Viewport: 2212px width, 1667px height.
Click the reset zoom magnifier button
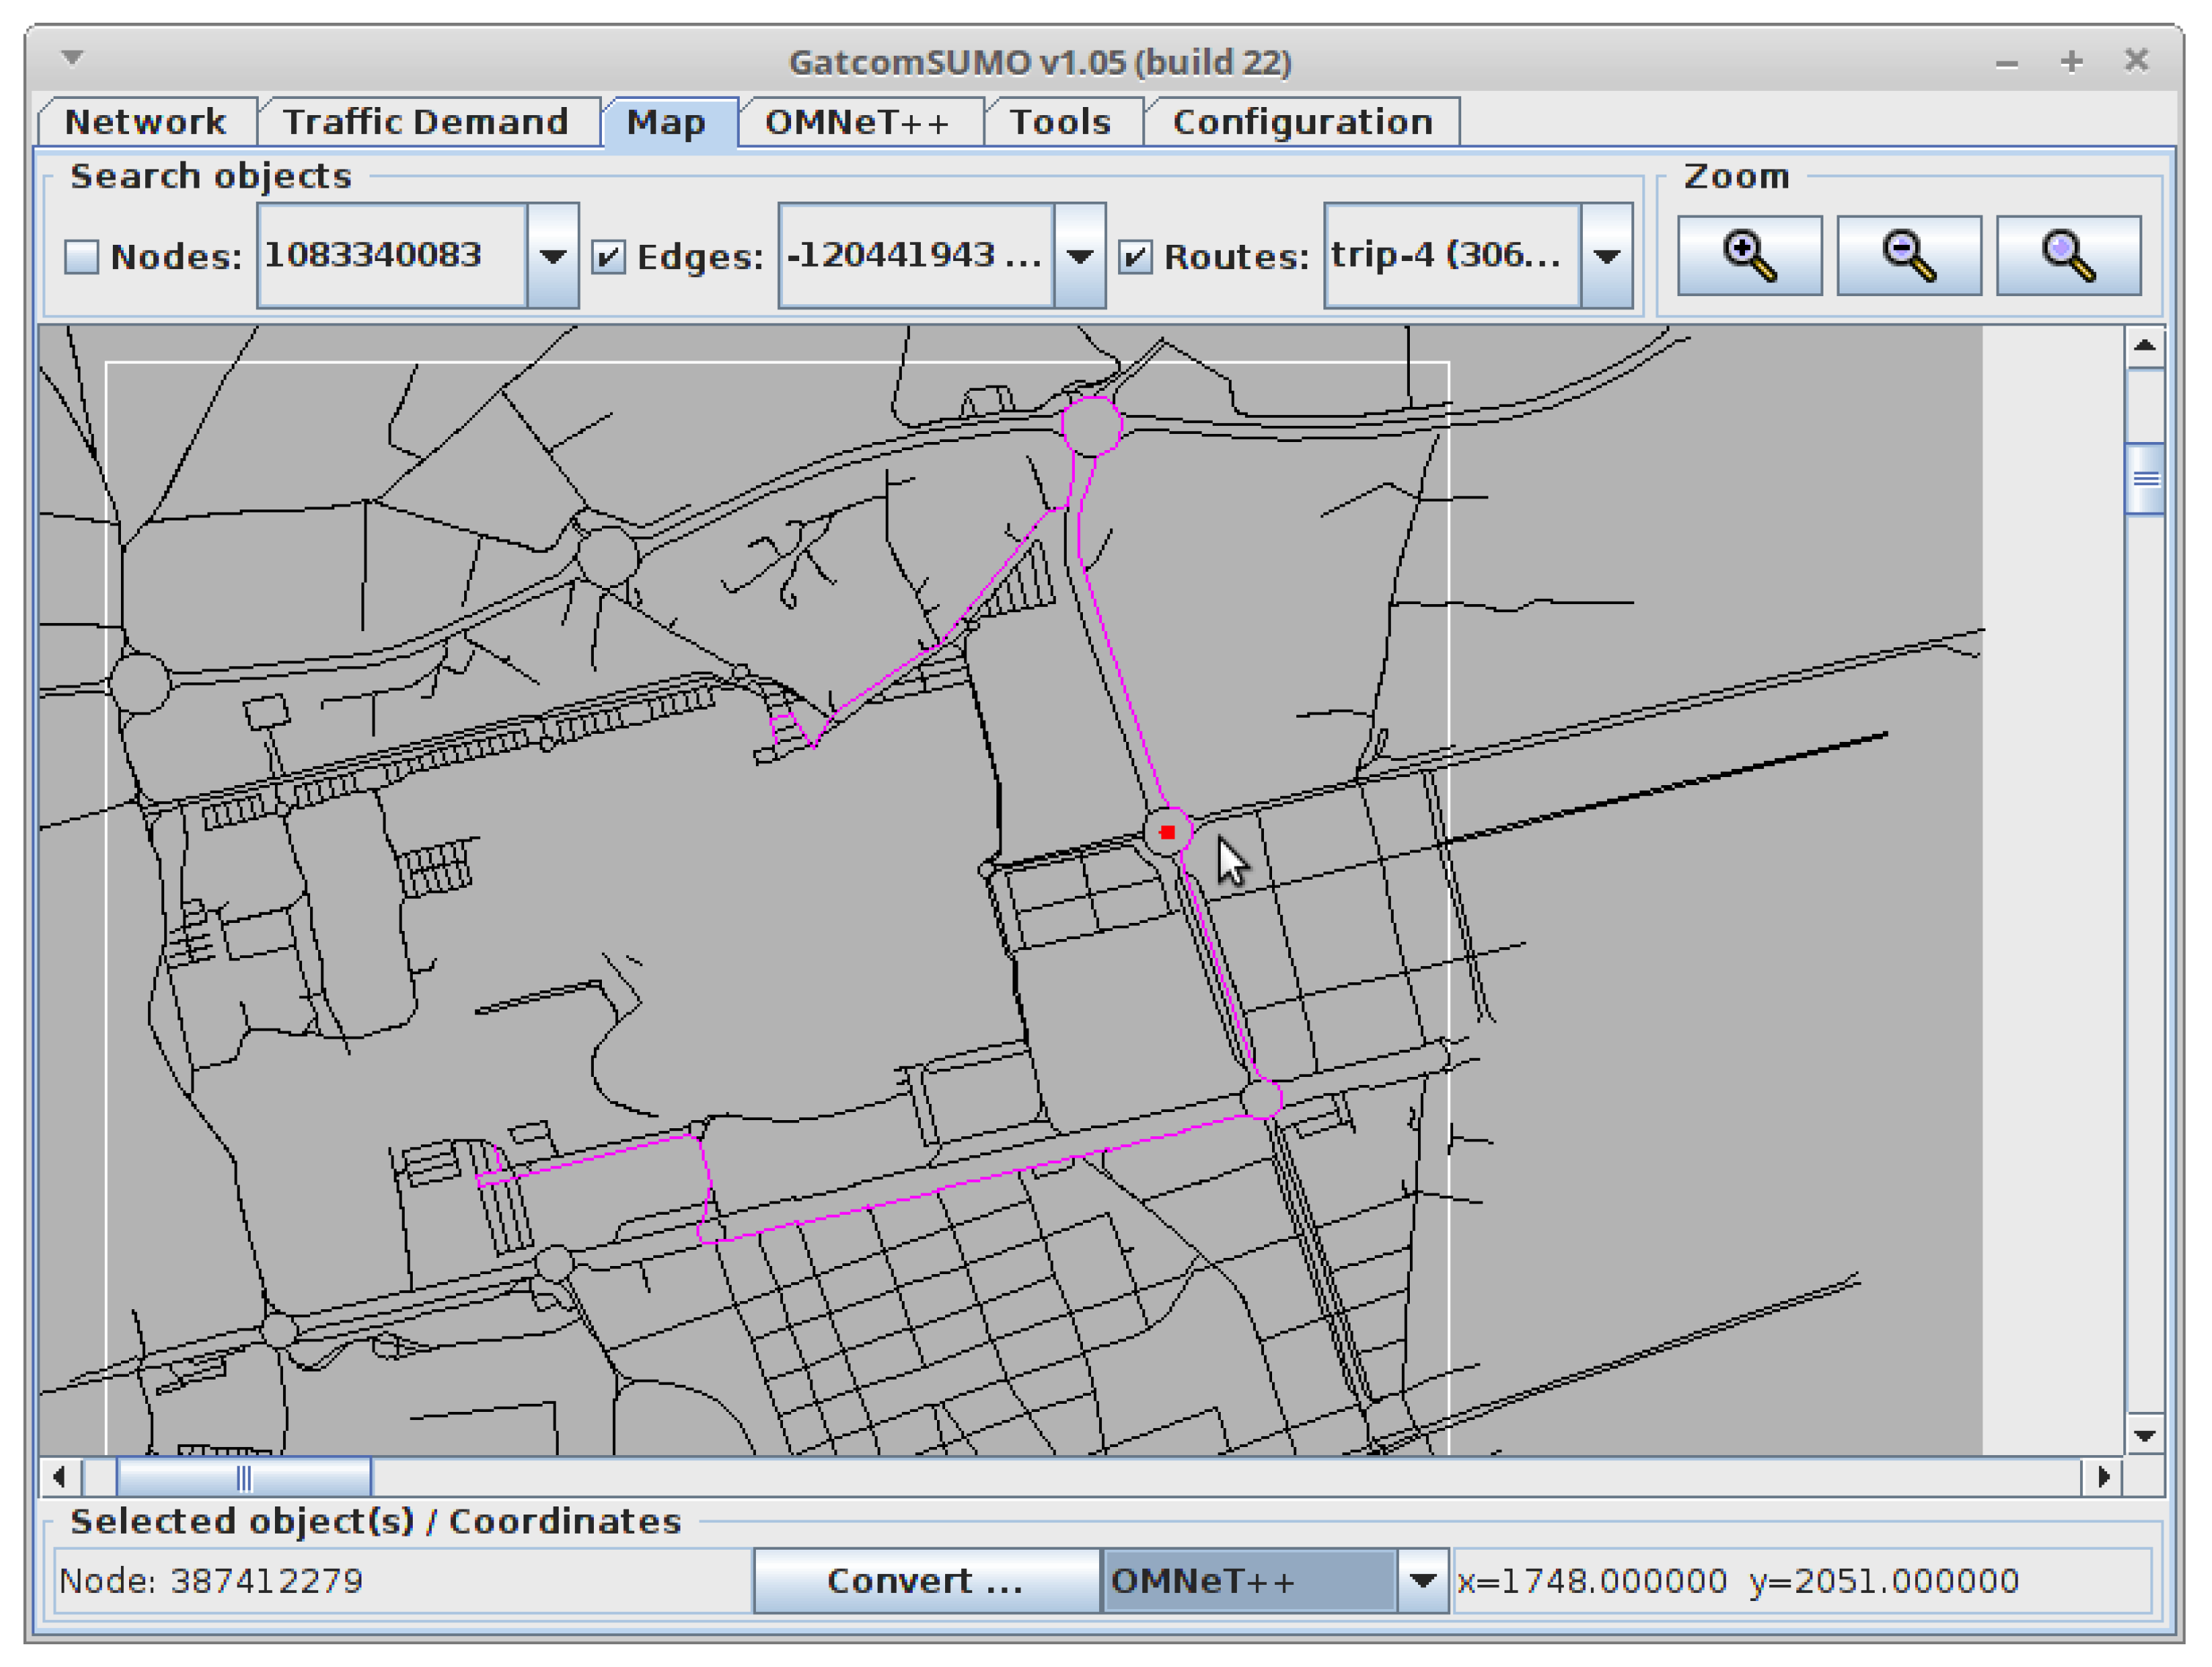coord(2068,256)
